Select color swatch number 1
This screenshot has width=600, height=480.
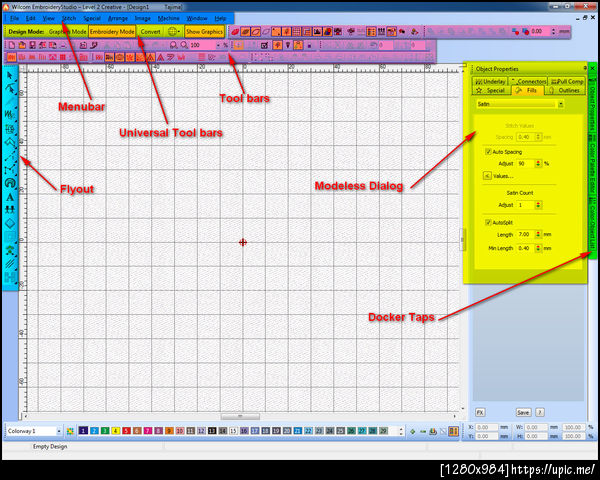83,431
